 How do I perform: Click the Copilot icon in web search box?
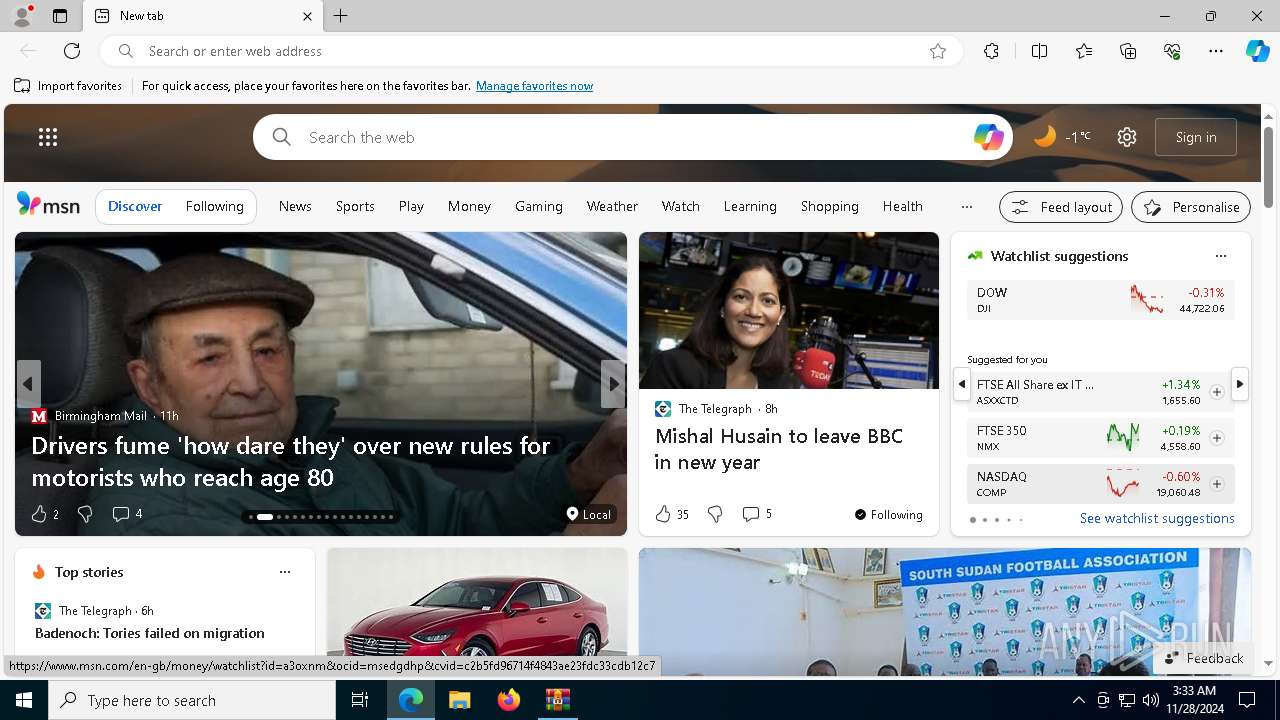[988, 137]
